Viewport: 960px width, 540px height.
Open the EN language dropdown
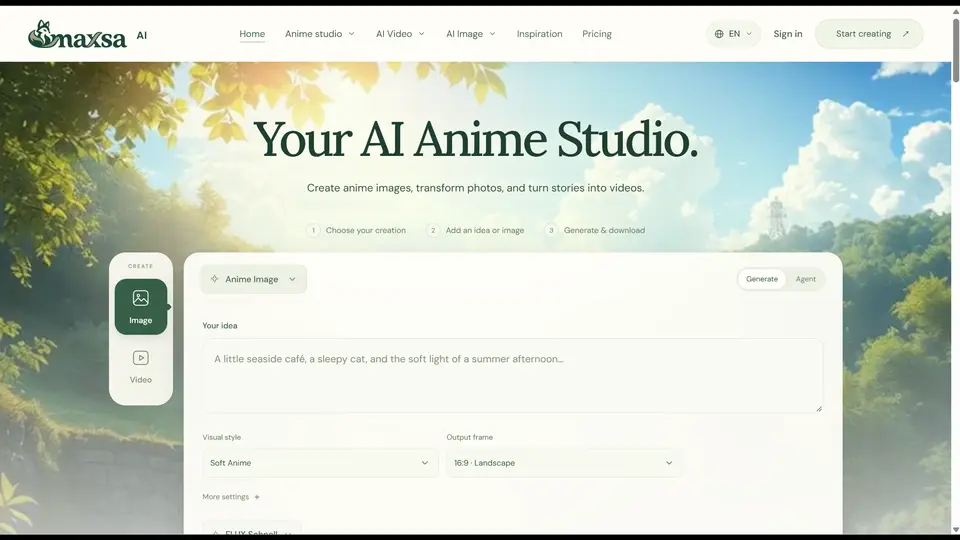click(x=733, y=34)
